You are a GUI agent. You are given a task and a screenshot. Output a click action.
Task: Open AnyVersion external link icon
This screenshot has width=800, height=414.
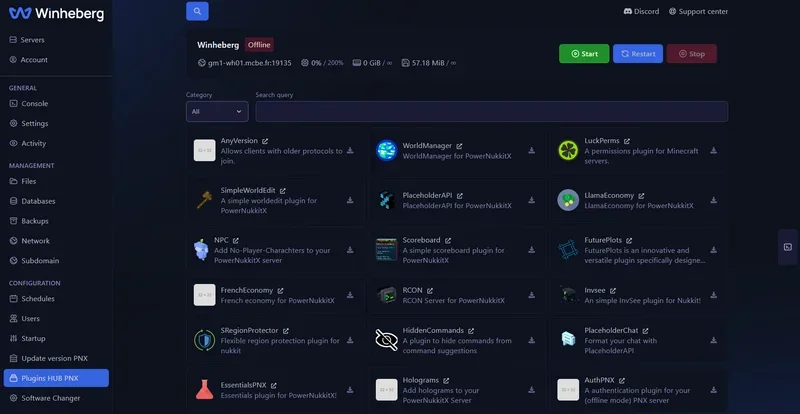tap(265, 141)
